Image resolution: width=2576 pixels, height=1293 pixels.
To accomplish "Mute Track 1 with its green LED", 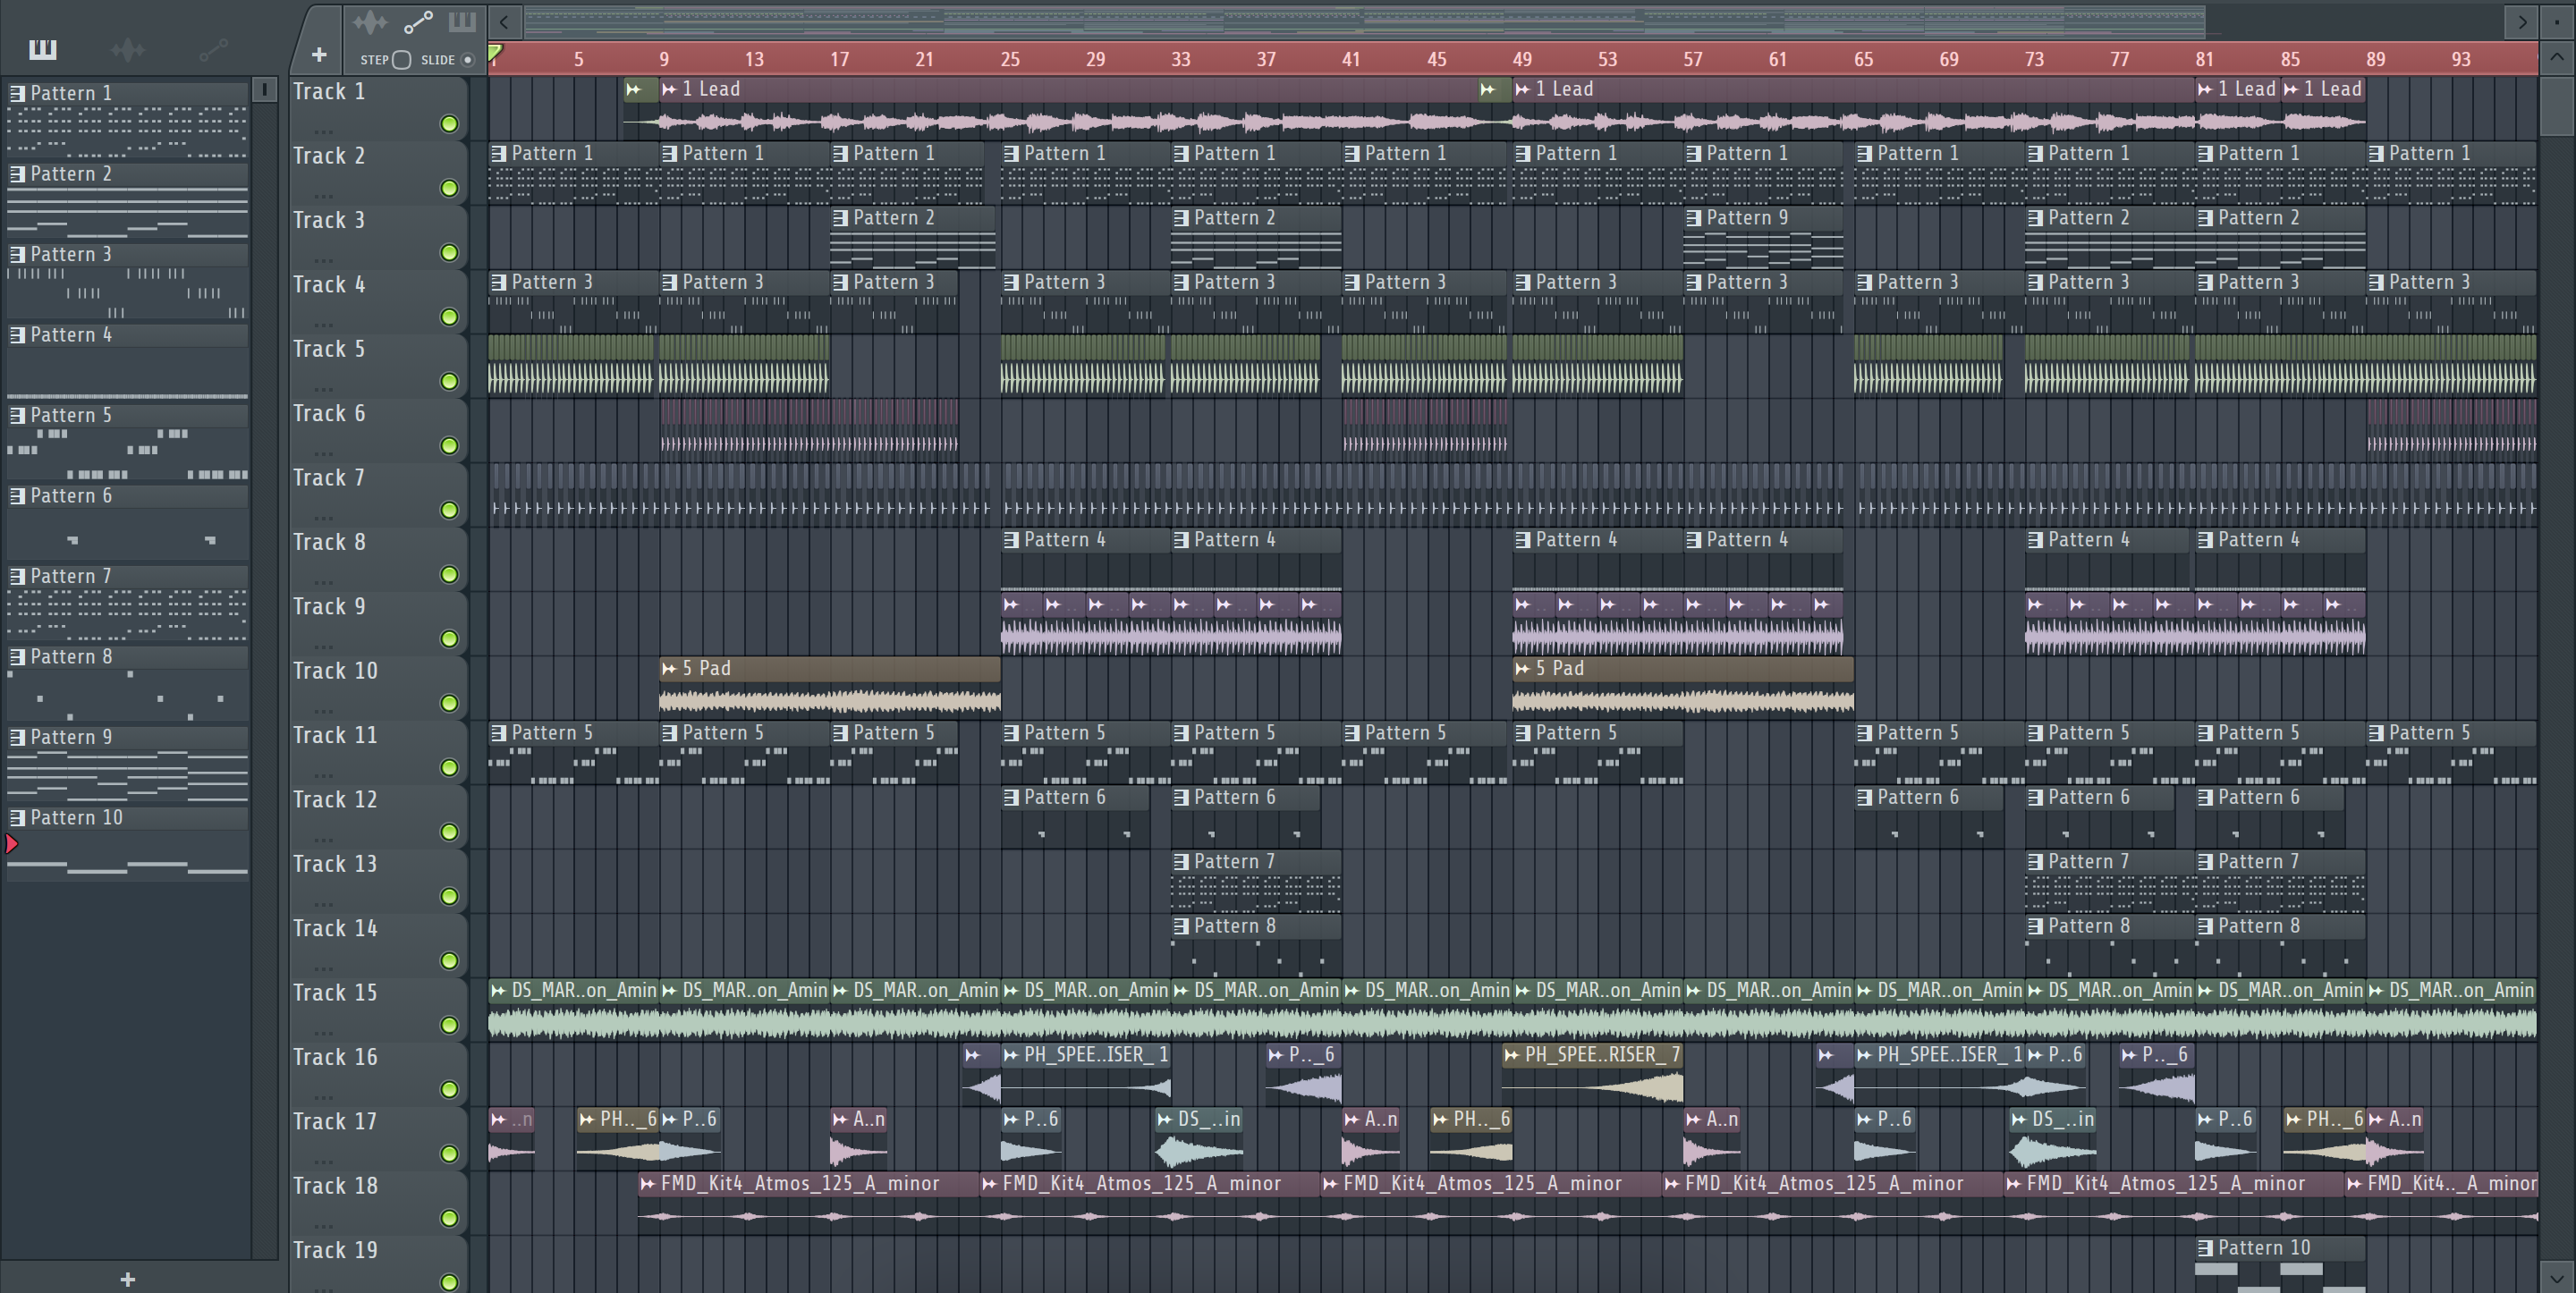I will [449, 124].
